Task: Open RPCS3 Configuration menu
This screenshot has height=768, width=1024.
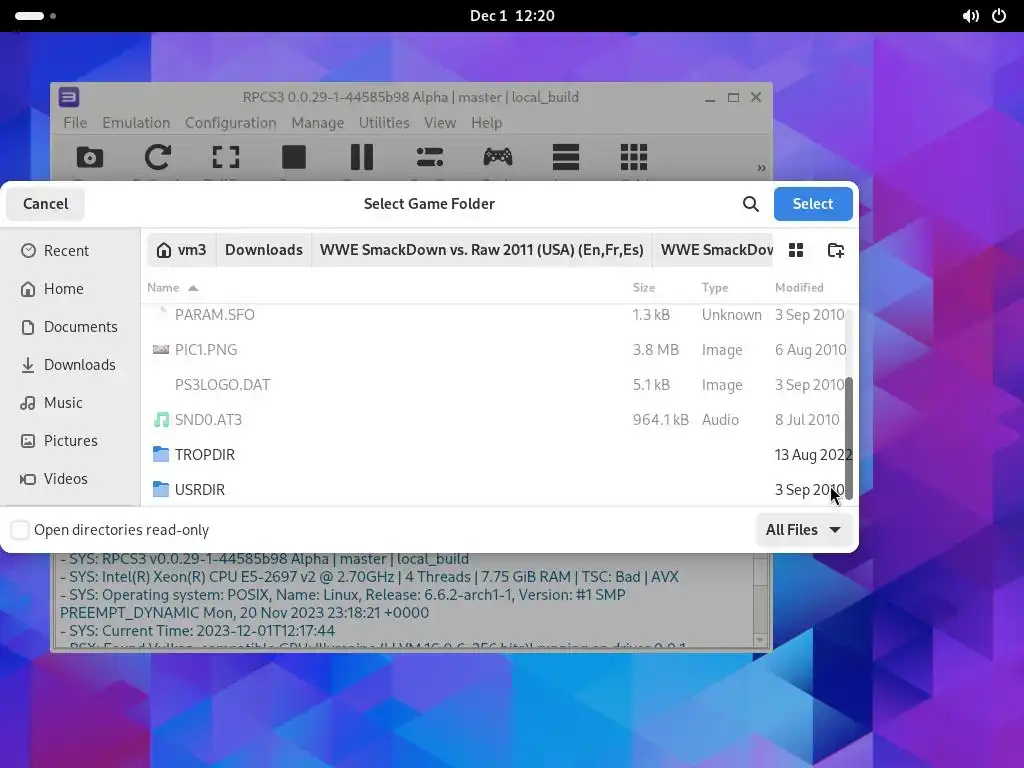Action: [x=231, y=123]
